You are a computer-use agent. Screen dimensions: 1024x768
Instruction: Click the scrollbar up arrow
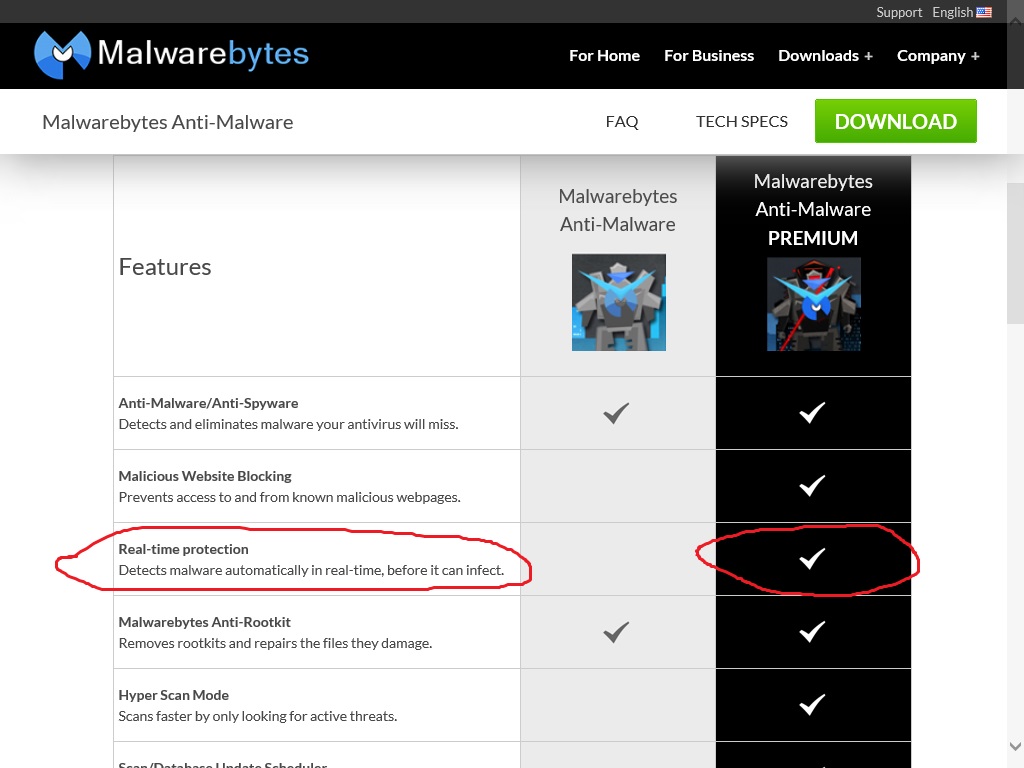click(x=1016, y=22)
